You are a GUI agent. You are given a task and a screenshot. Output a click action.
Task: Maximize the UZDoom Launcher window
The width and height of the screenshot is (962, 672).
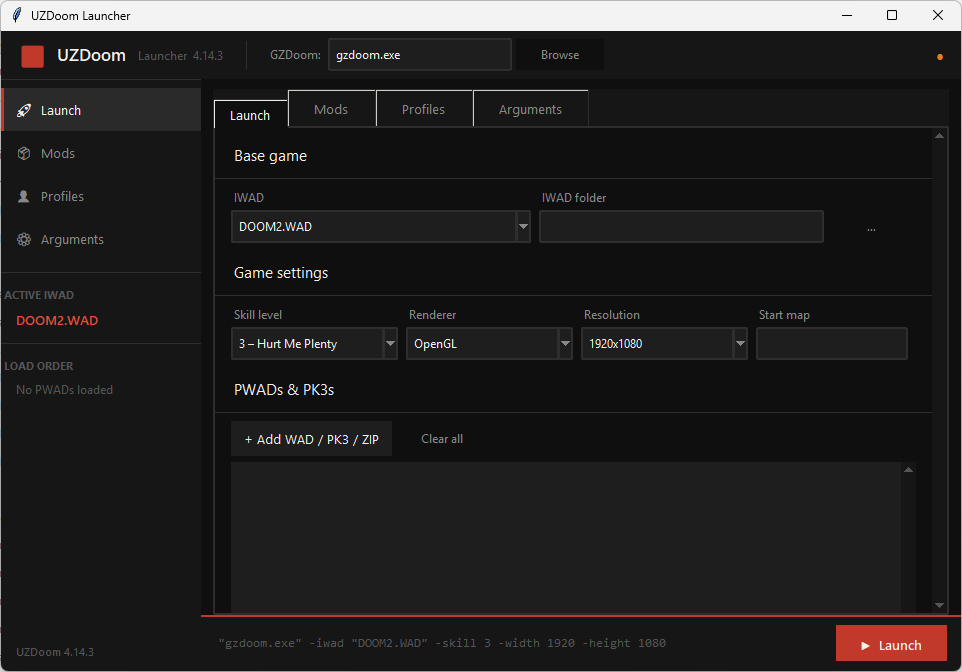click(x=892, y=15)
